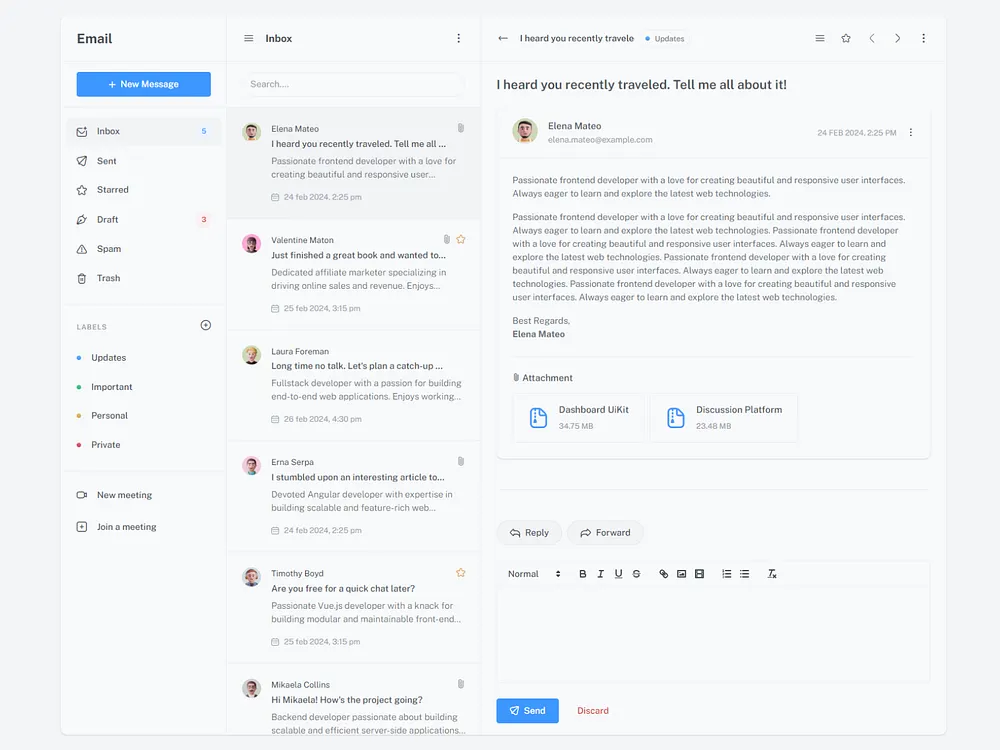The width and height of the screenshot is (1000, 750).
Task: Click the paperclip on Elena Mateo's email
Action: 461,127
